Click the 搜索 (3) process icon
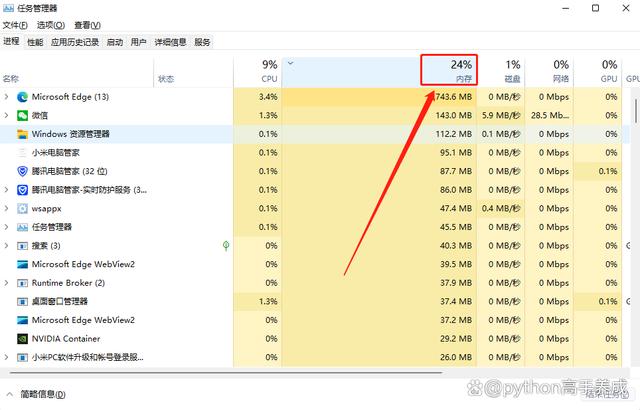This screenshot has height=410, width=640. [x=22, y=246]
